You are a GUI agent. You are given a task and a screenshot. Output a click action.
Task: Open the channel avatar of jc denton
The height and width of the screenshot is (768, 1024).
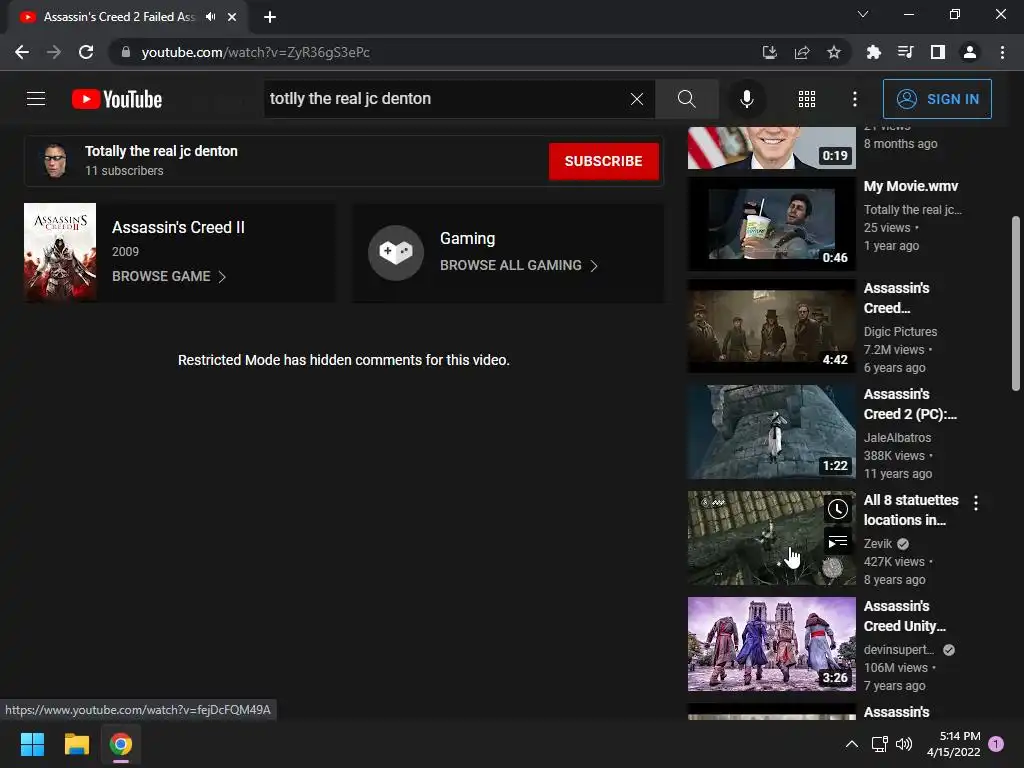[x=55, y=161]
